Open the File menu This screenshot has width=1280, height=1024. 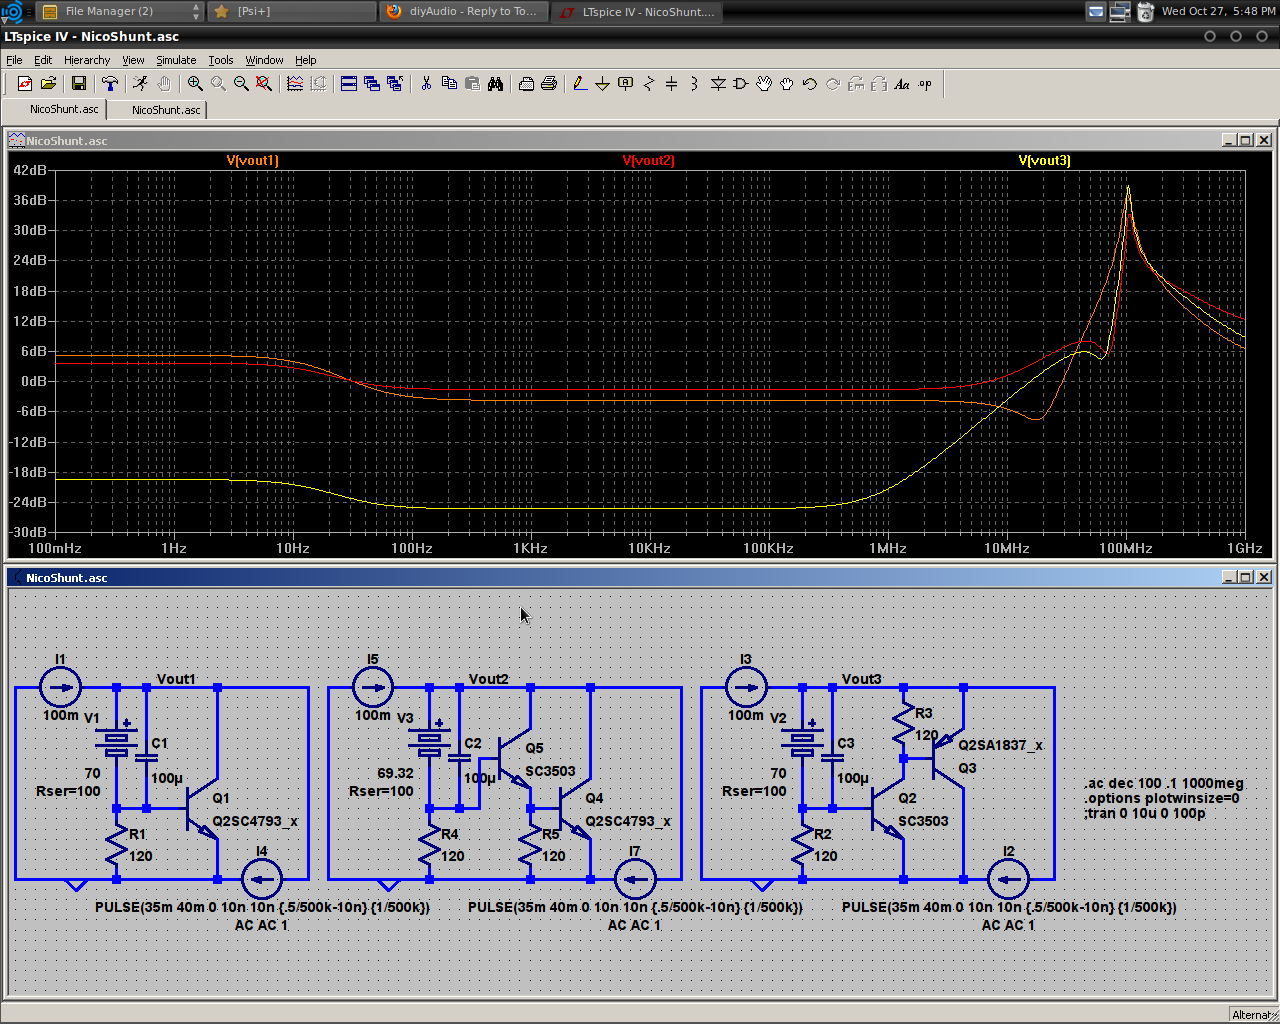coord(14,60)
